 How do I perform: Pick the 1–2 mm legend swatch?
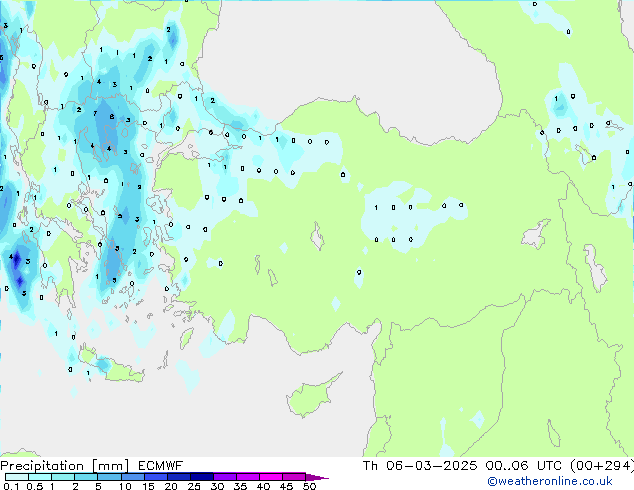coord(63,477)
